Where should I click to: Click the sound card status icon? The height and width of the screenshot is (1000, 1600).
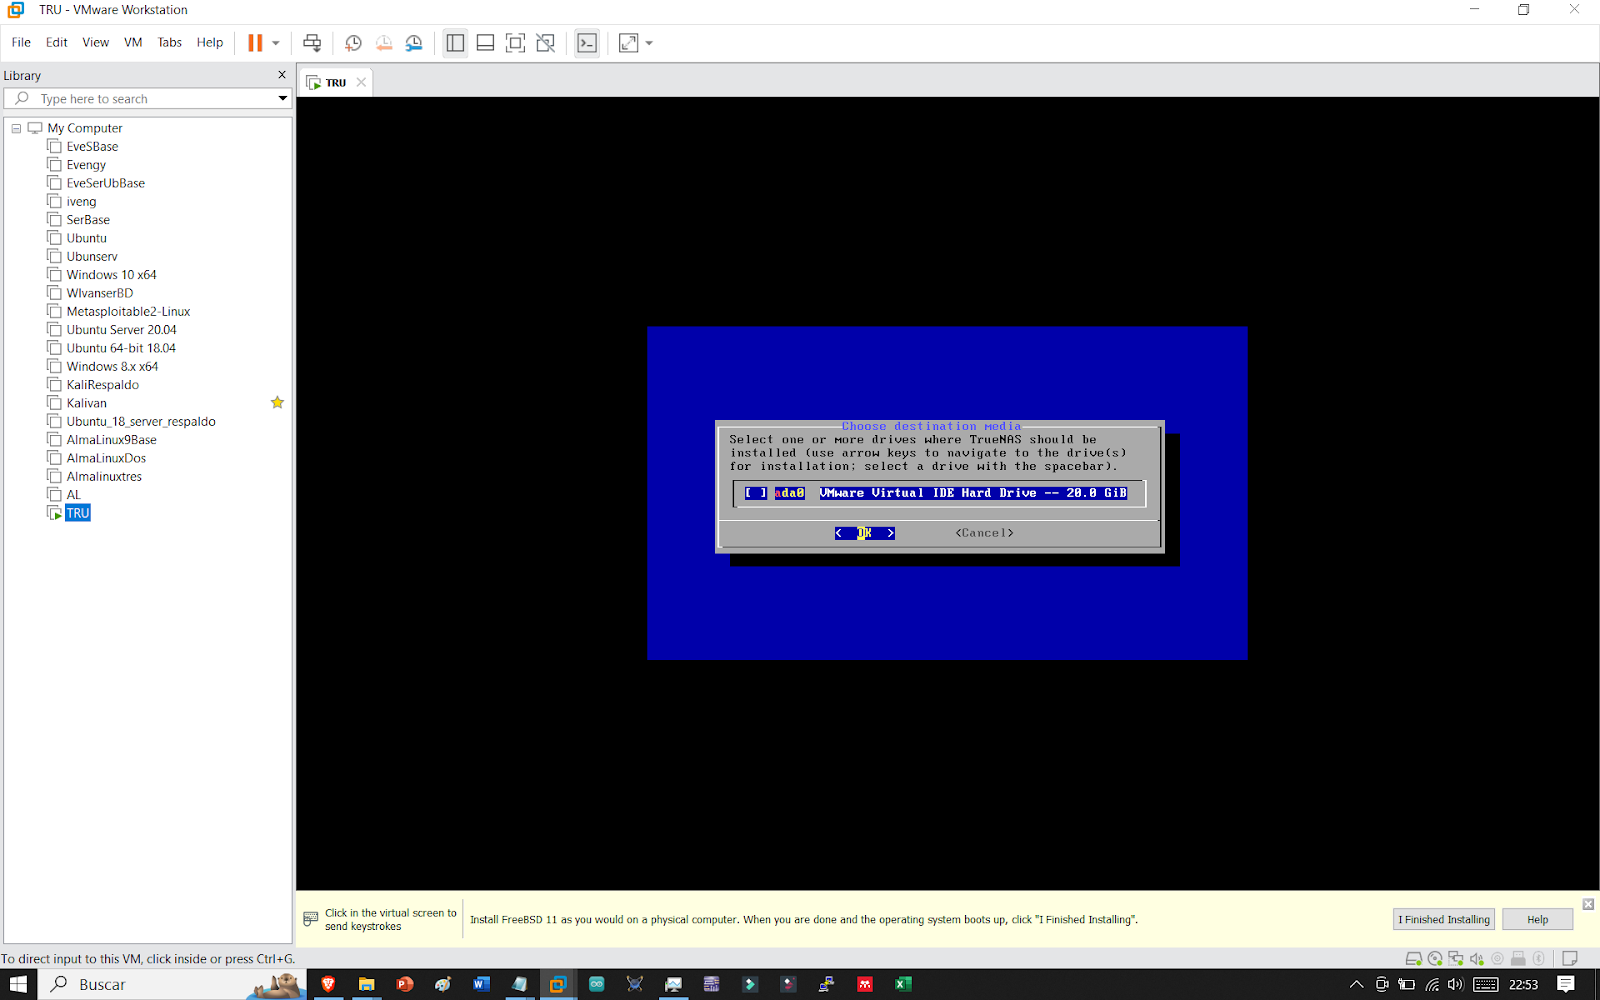(x=1477, y=958)
